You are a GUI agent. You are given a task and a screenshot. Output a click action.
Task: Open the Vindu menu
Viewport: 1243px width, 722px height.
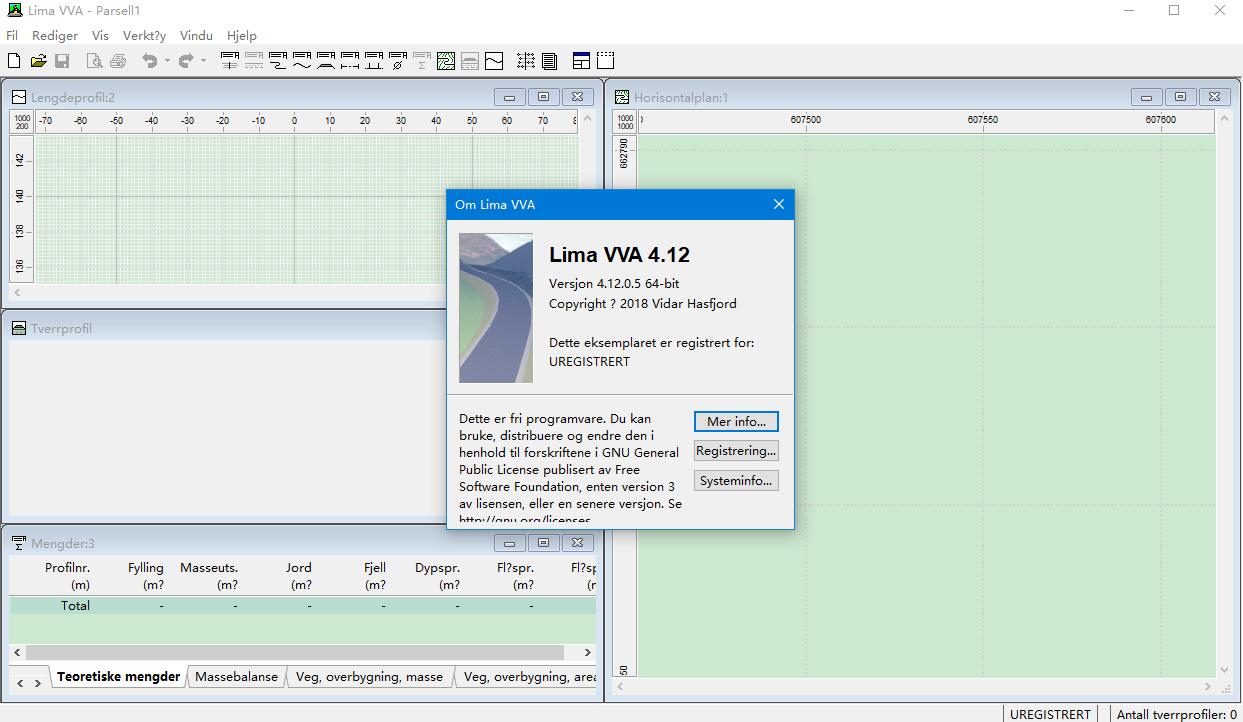click(x=196, y=35)
